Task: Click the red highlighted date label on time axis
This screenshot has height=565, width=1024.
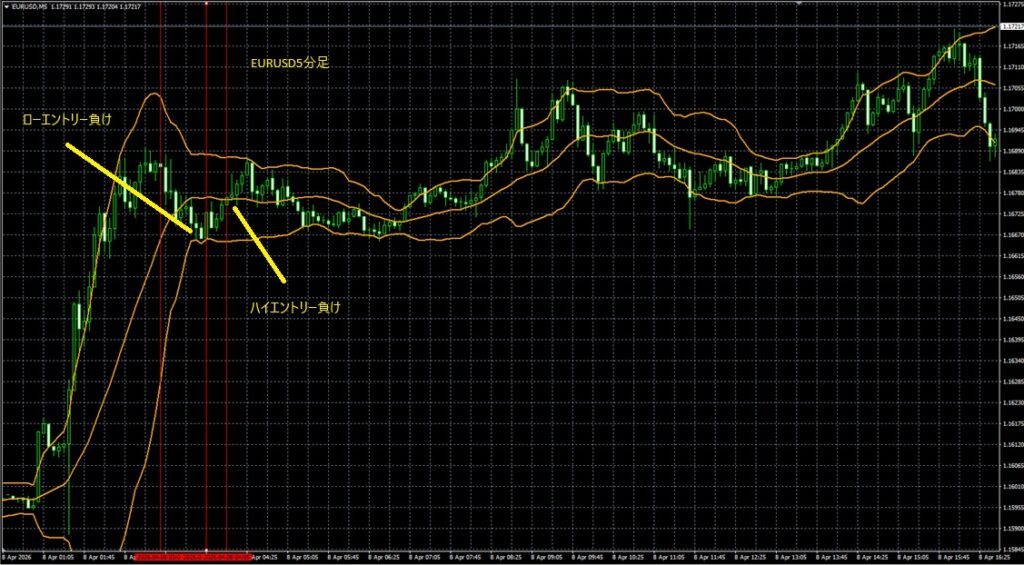Action: [191, 558]
